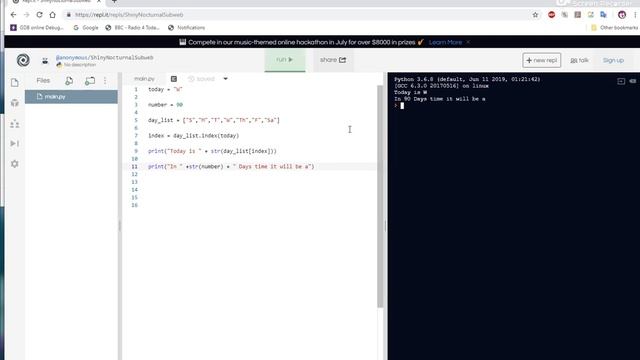This screenshot has width=640, height=360.
Task: Click the browser address bar URL
Action: point(129,15)
